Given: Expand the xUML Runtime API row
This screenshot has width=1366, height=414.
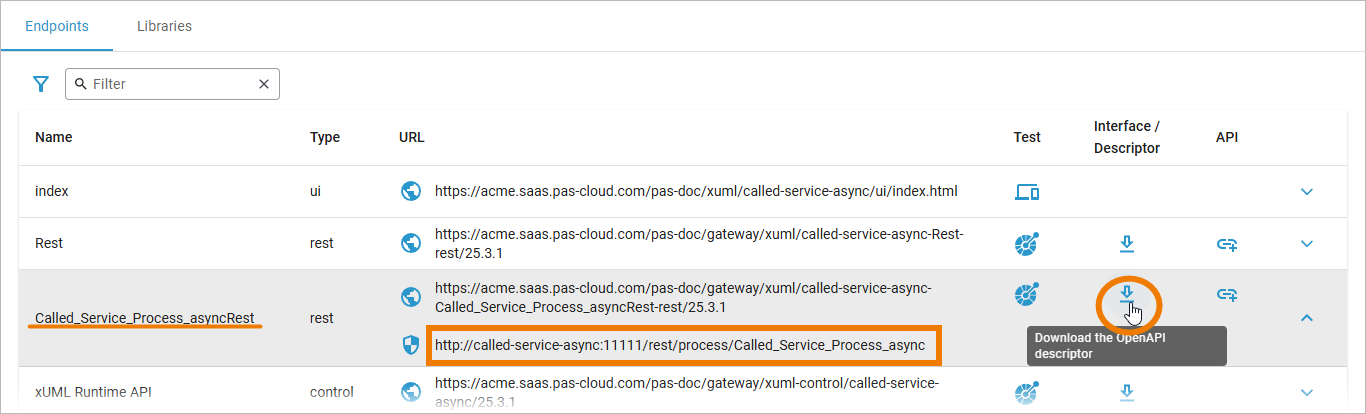Looking at the screenshot, I should coord(1306,393).
